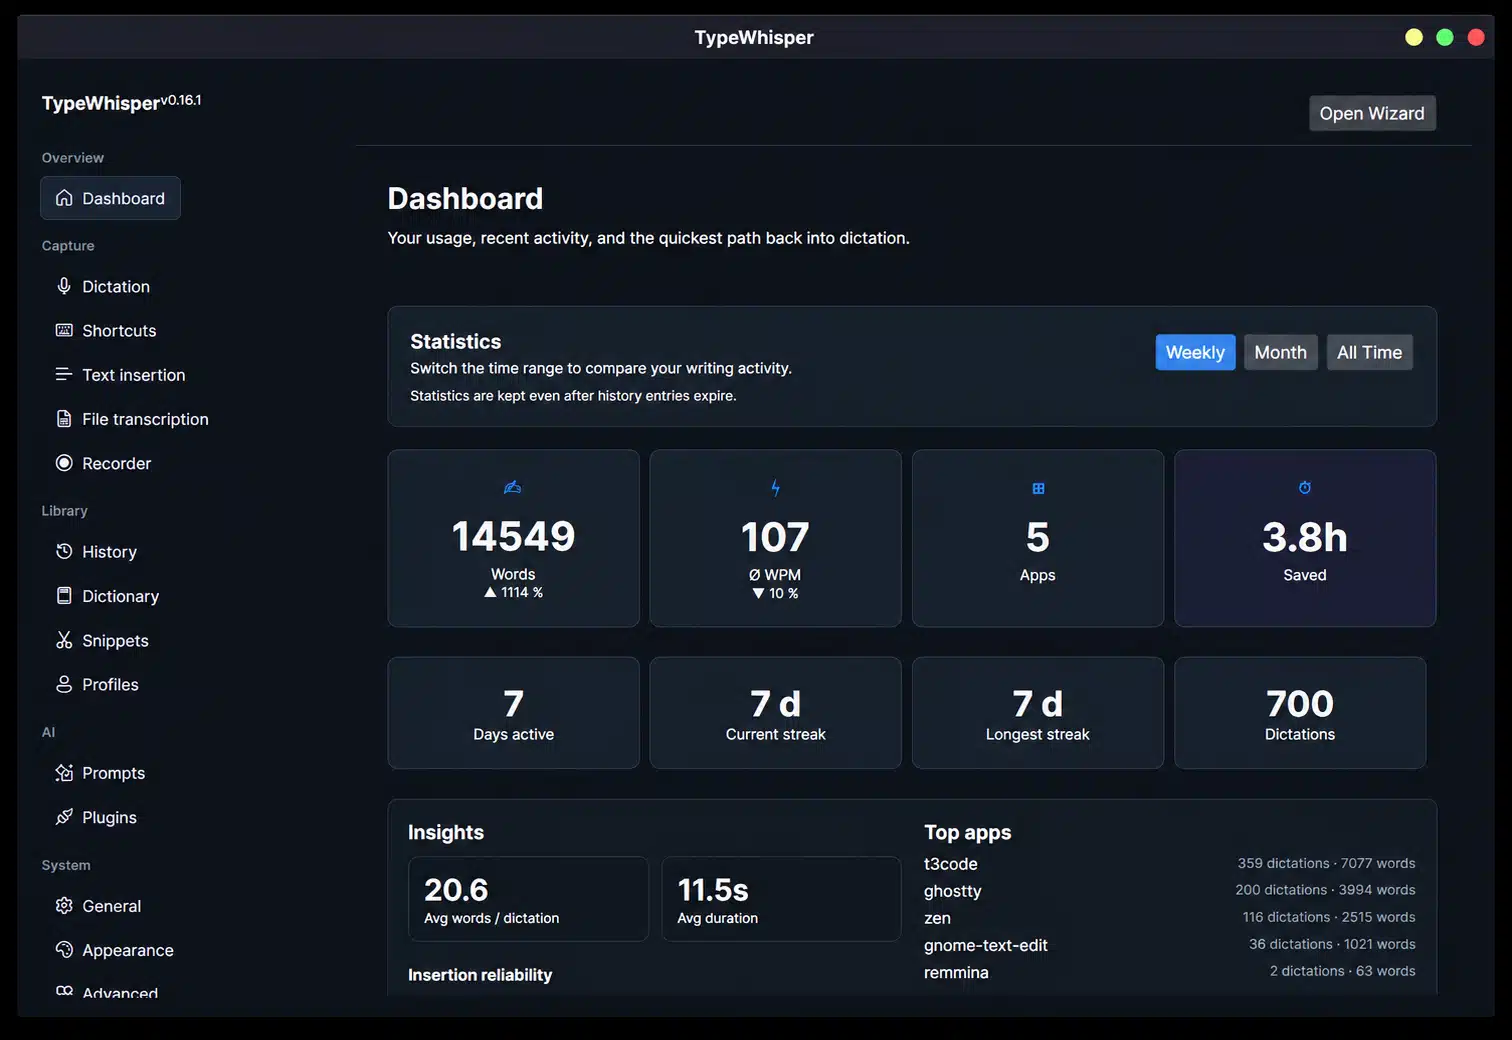Click the timer icon above Saved hours
1512x1040 pixels.
(x=1305, y=487)
